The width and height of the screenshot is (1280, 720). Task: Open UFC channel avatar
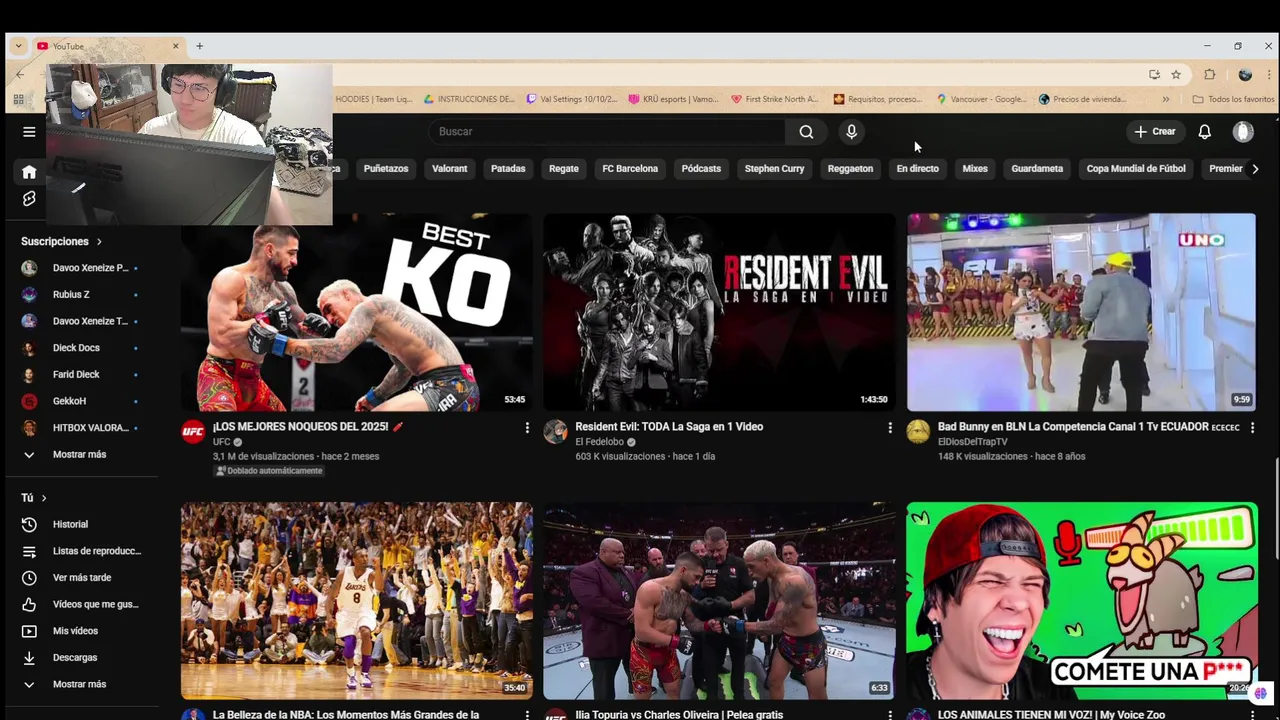[193, 432]
